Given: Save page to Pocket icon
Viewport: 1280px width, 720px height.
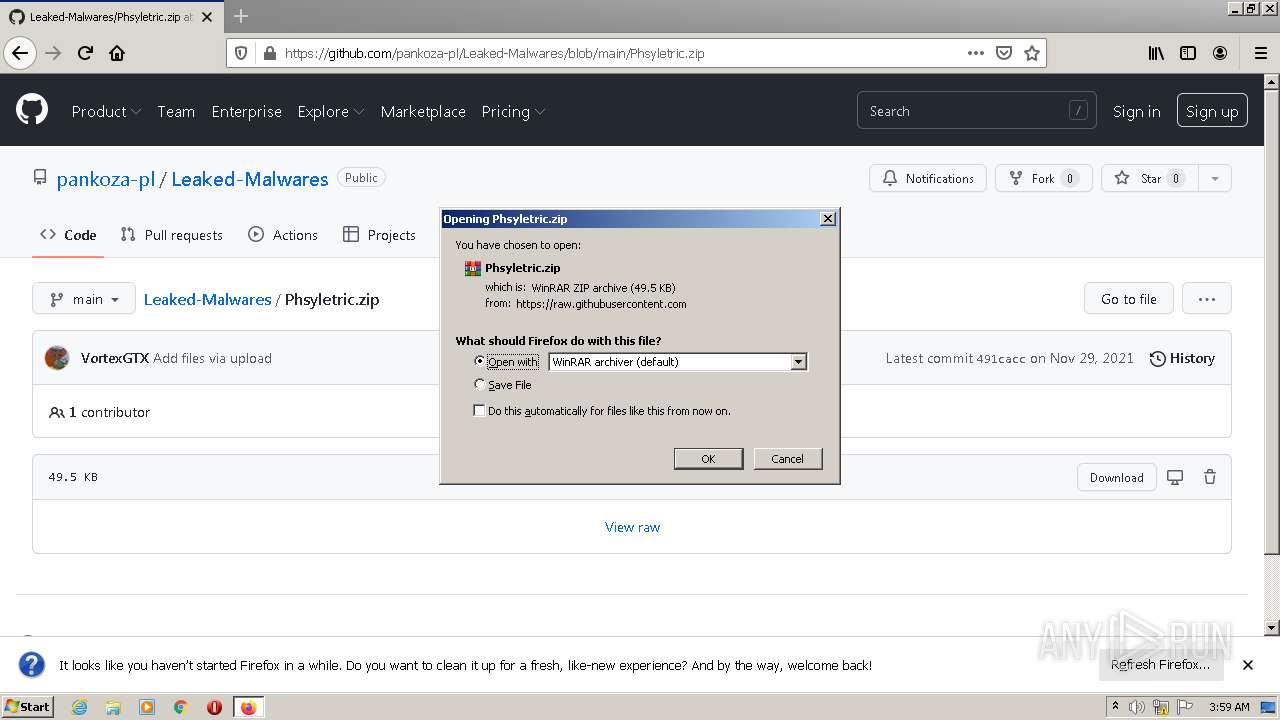Looking at the screenshot, I should tap(1004, 53).
